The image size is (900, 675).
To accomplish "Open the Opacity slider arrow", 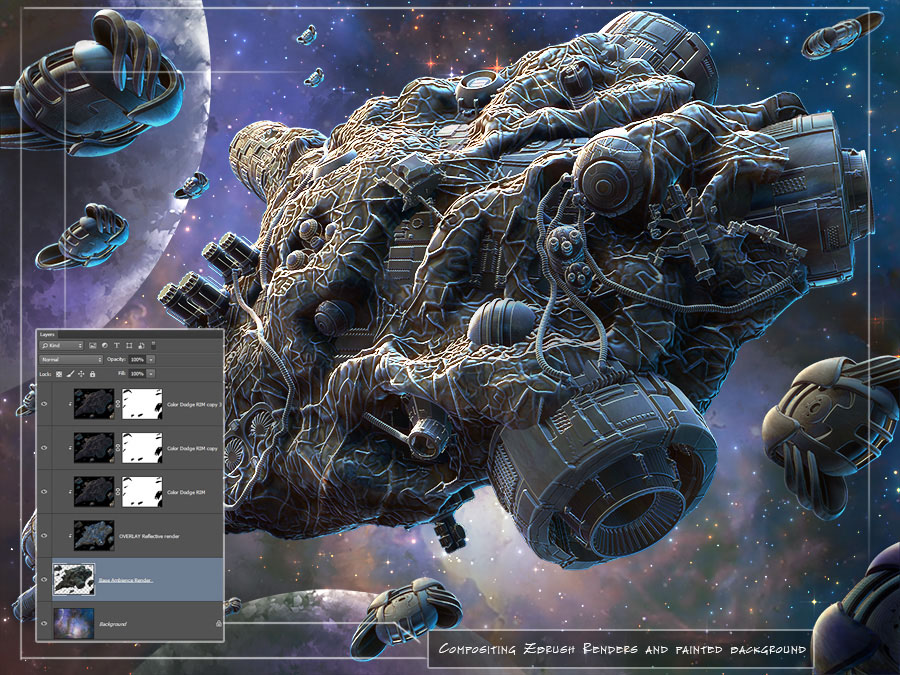I will click(x=151, y=359).
